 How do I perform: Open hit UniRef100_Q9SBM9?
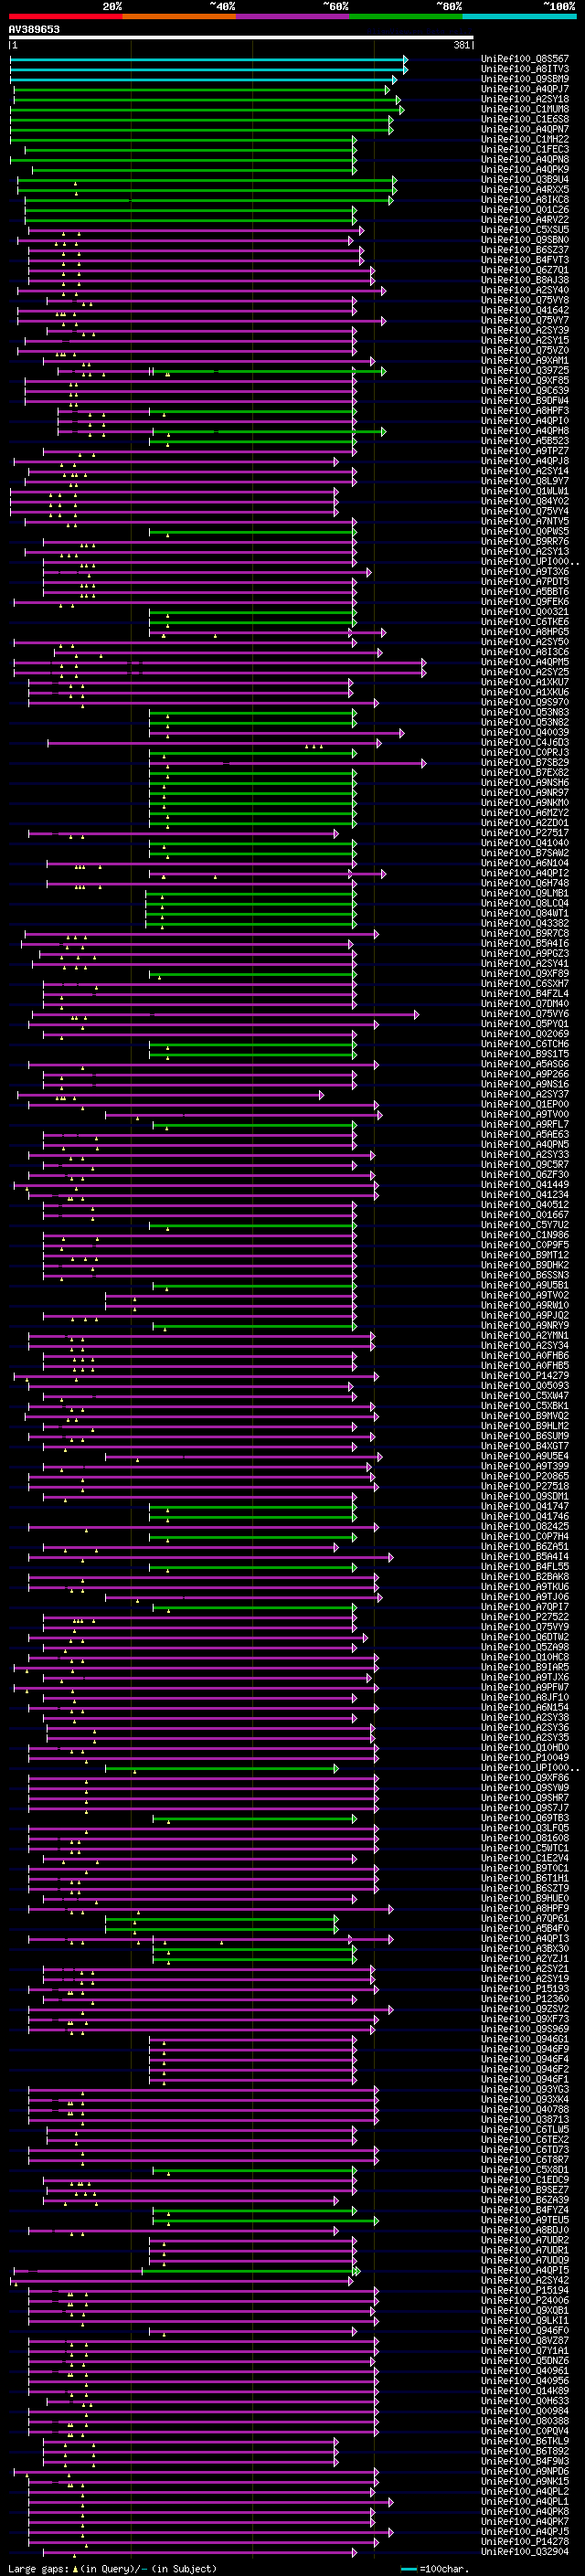[524, 79]
